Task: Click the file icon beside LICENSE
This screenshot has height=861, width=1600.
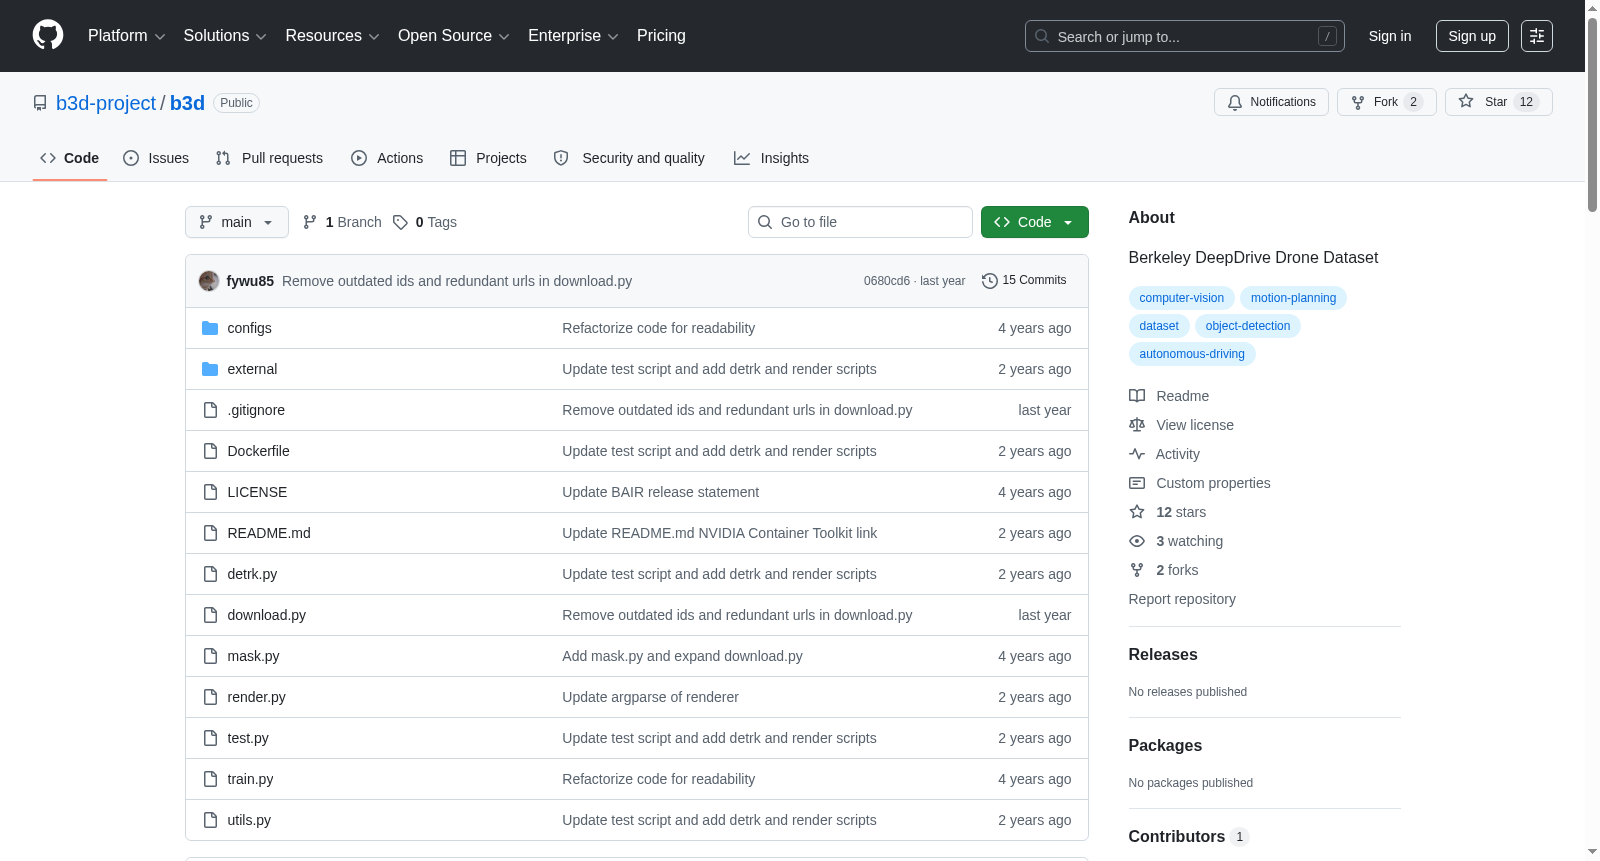Action: point(210,492)
